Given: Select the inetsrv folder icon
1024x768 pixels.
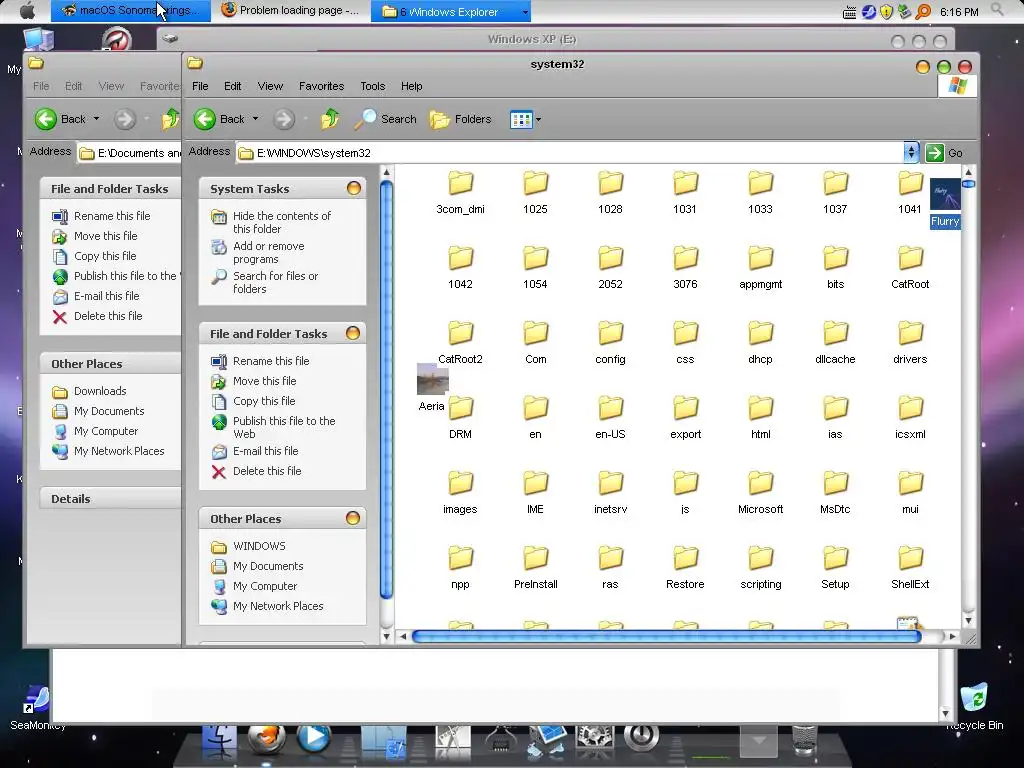Looking at the screenshot, I should coord(610,484).
